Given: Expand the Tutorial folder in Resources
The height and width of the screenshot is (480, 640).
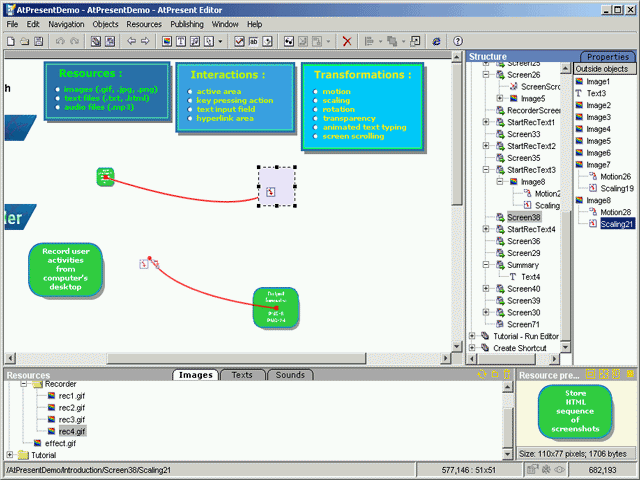Looking at the screenshot, I should click(x=10, y=455).
